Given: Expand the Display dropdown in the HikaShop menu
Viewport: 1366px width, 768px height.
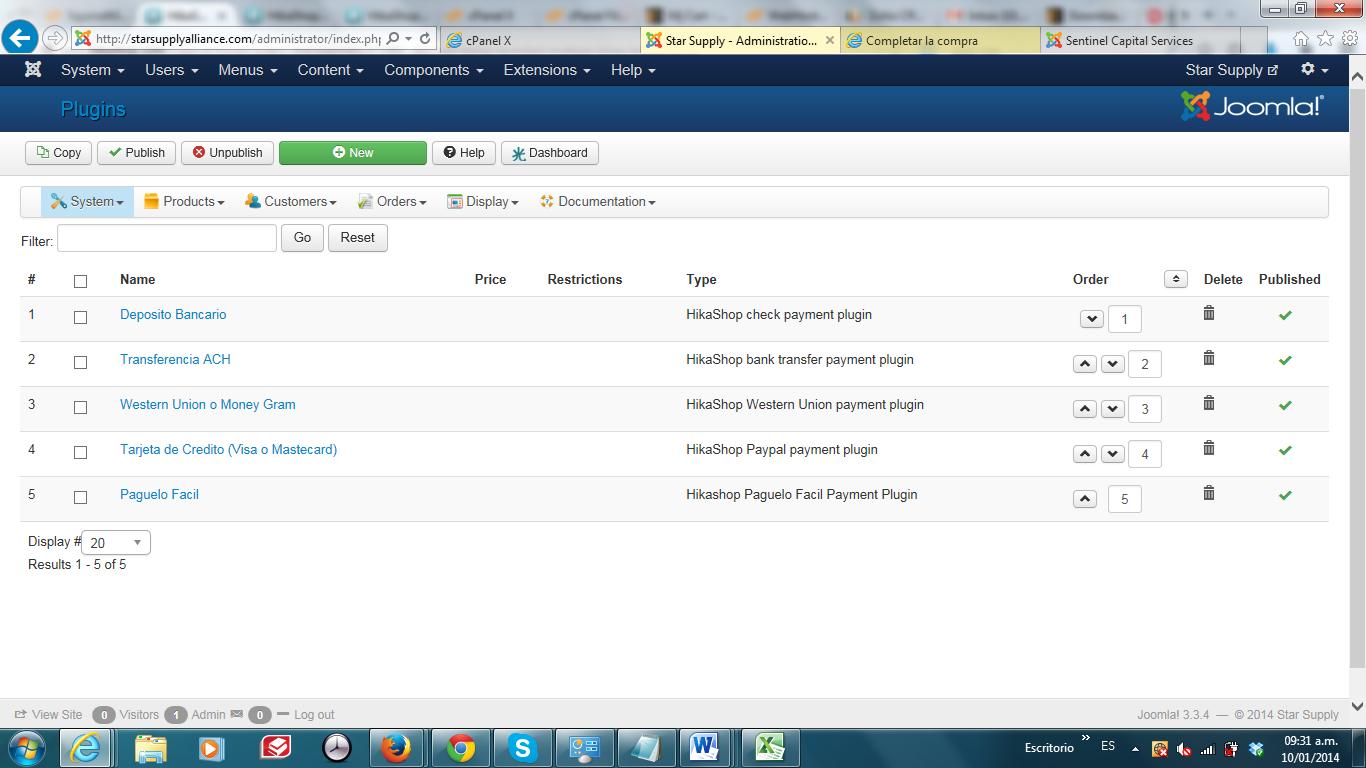Looking at the screenshot, I should [483, 202].
